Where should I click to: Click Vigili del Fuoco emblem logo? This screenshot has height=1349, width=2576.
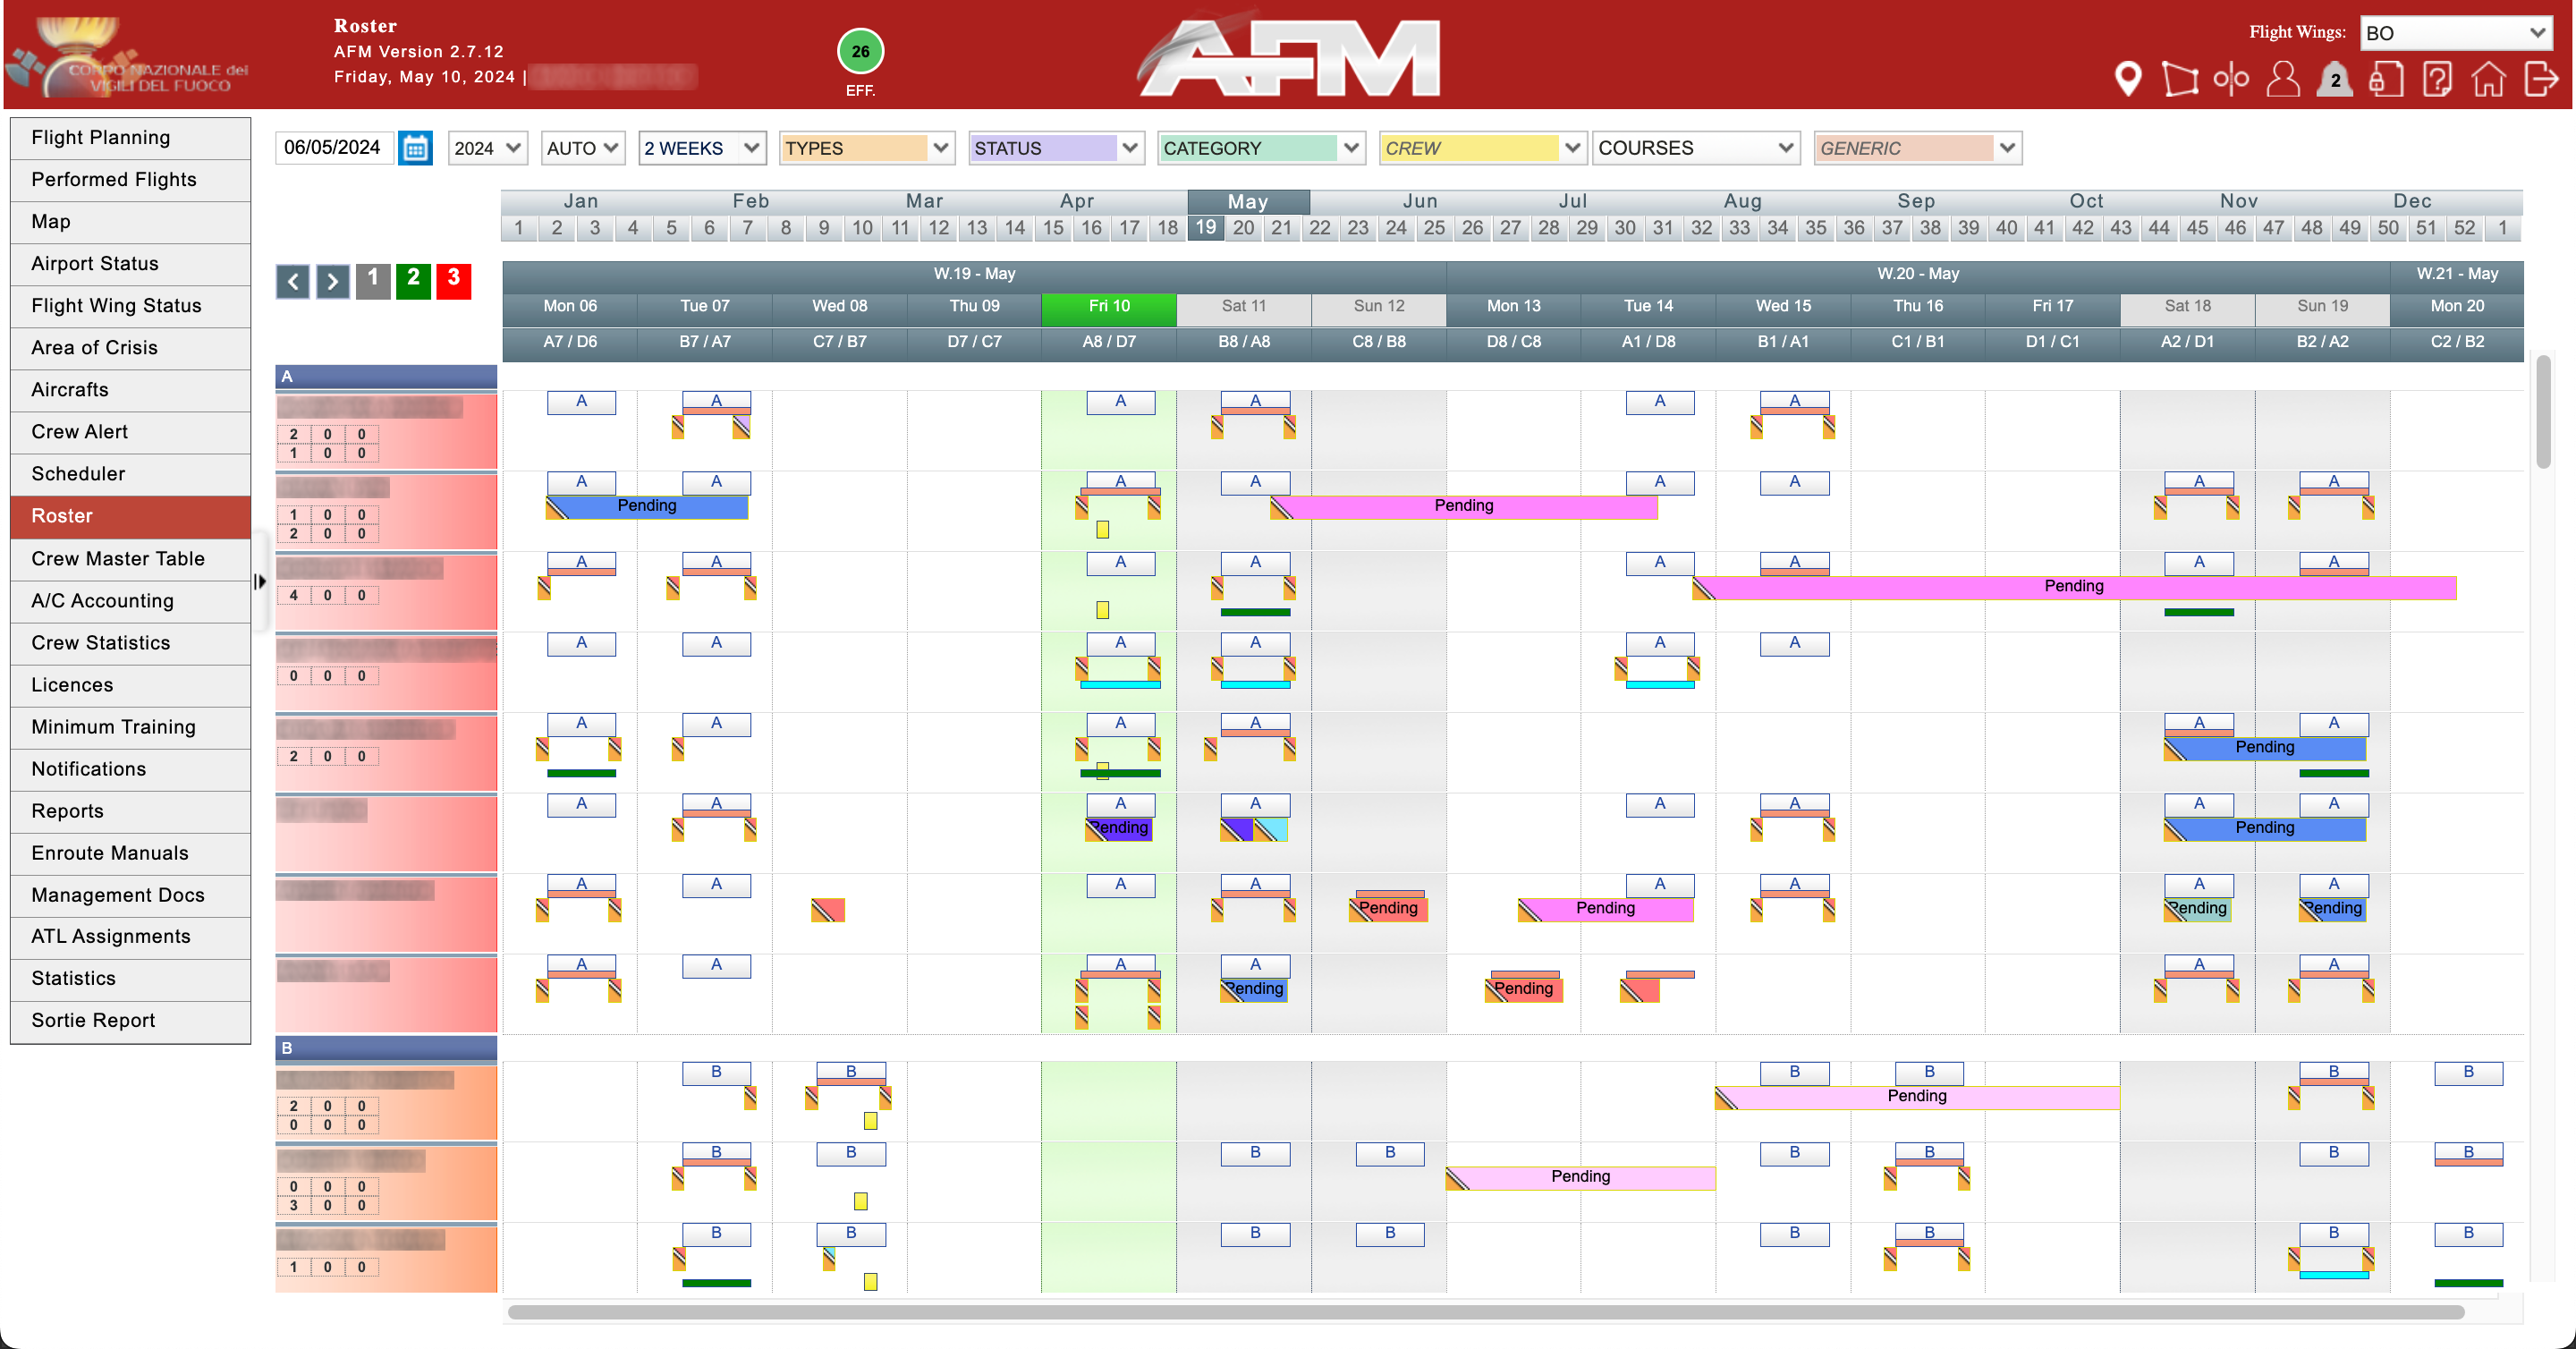[126, 56]
